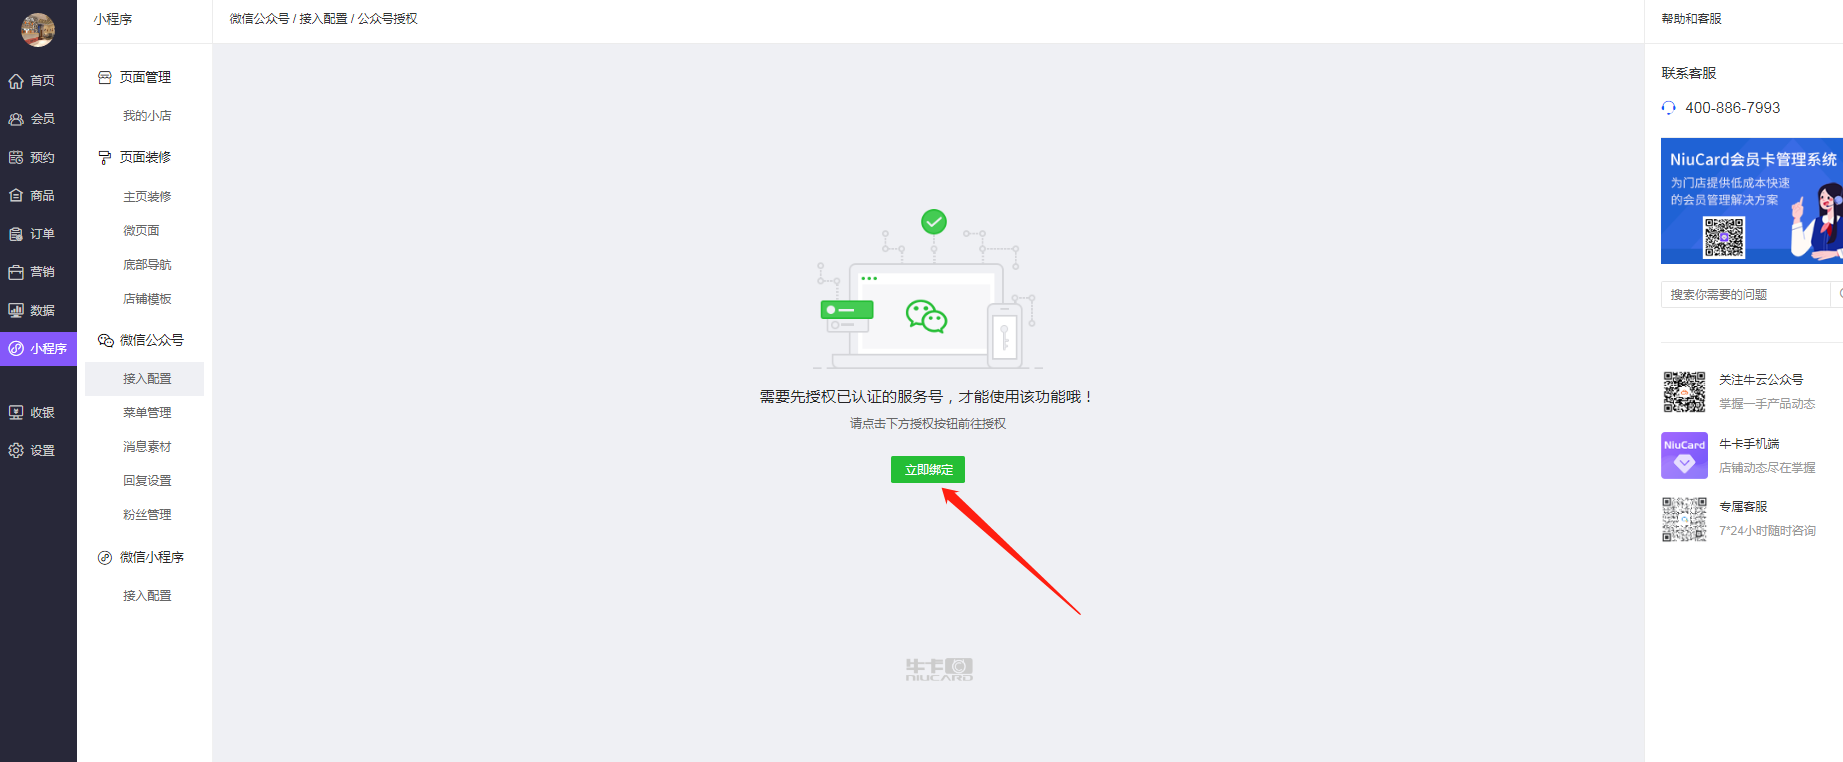This screenshot has width=1843, height=762.
Task: View the 数据 statistics sidebar icon
Action: 16,310
